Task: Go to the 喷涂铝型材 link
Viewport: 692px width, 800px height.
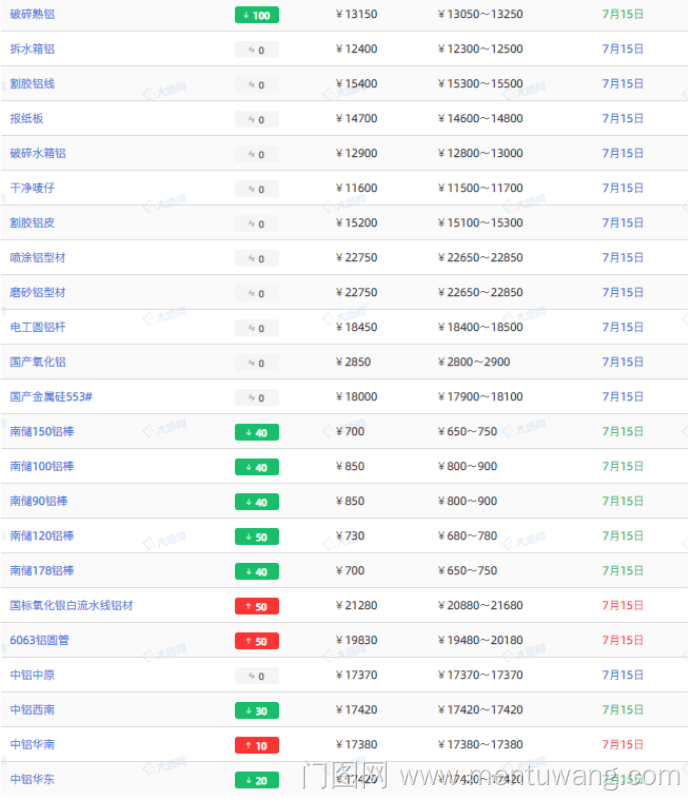Action: (38, 258)
